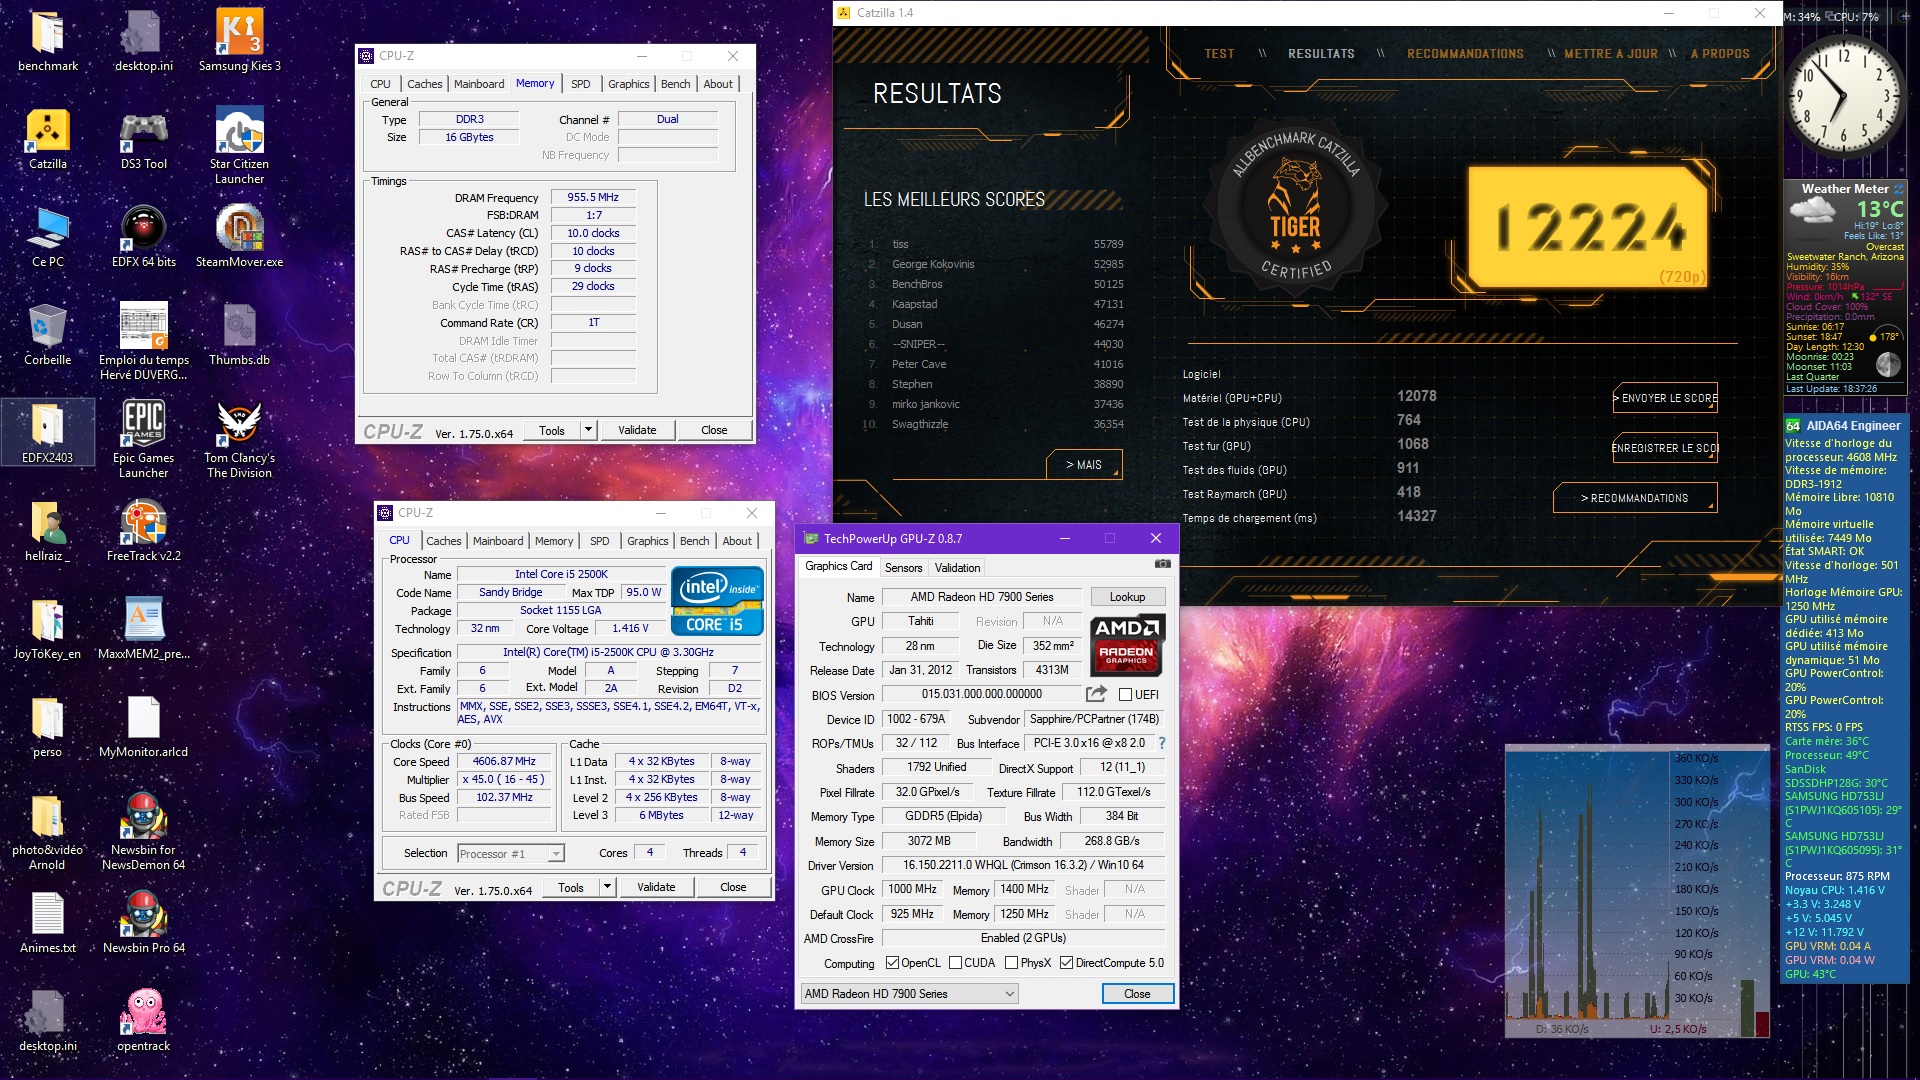Toggle OpenCL checkbox in GPU-Z
This screenshot has width=1920, height=1080.
tap(893, 963)
